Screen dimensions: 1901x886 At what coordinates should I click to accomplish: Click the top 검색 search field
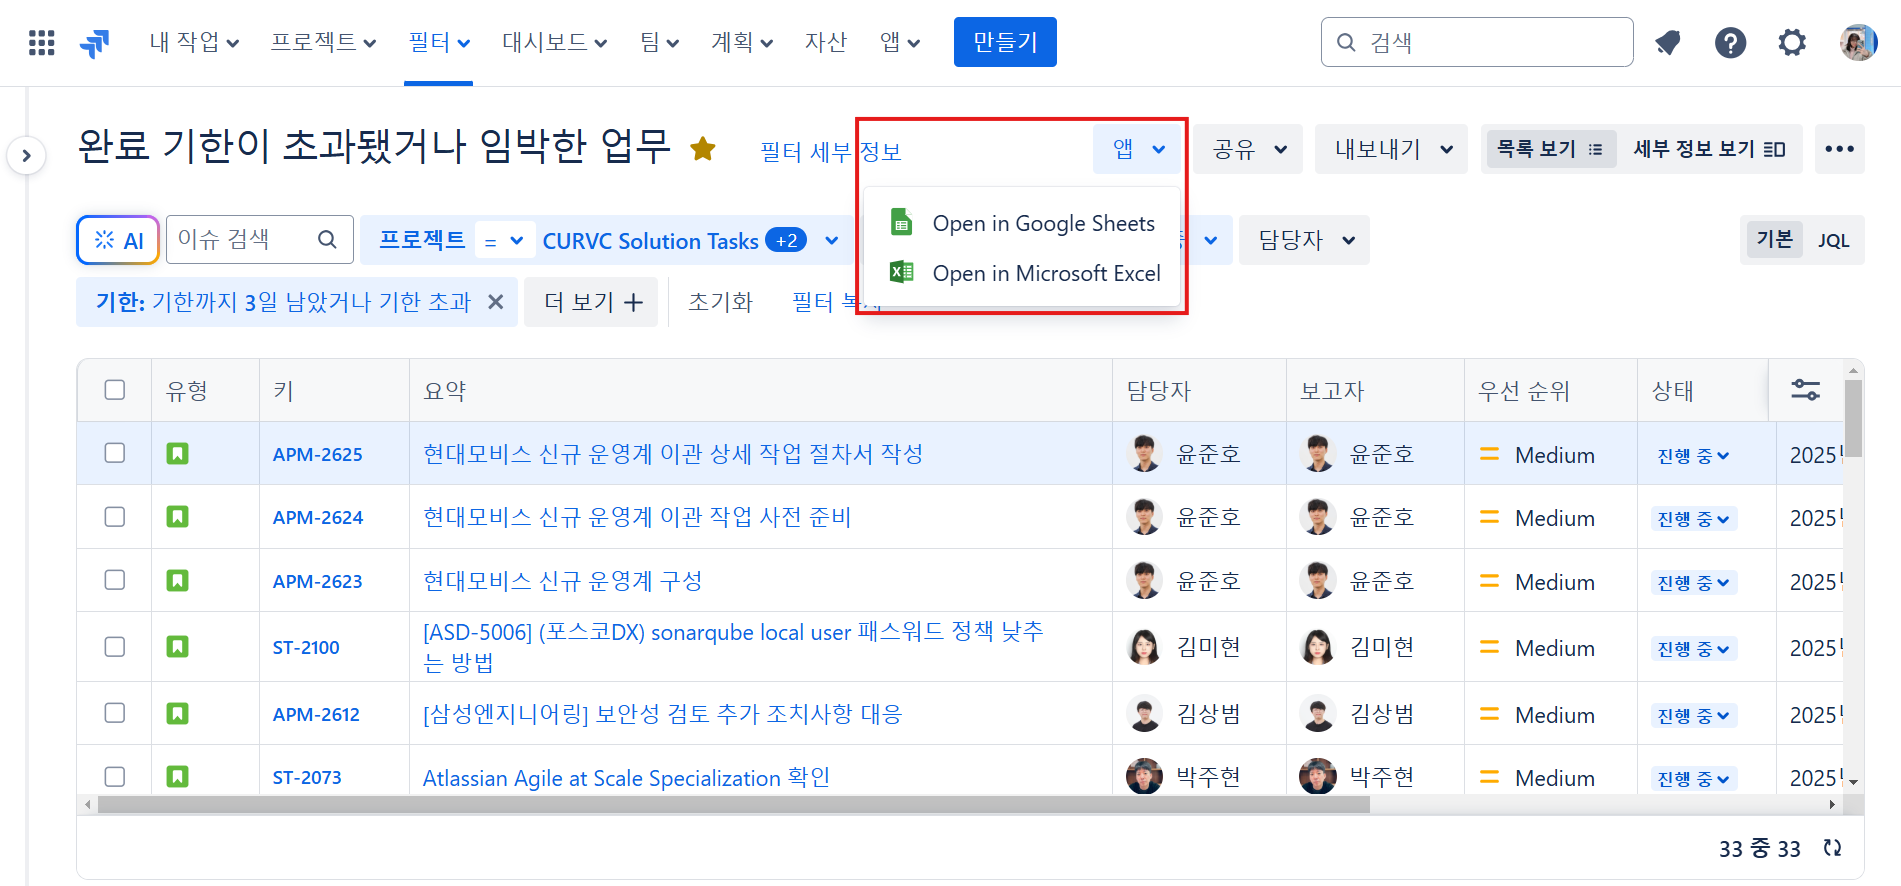pyautogui.click(x=1490, y=42)
